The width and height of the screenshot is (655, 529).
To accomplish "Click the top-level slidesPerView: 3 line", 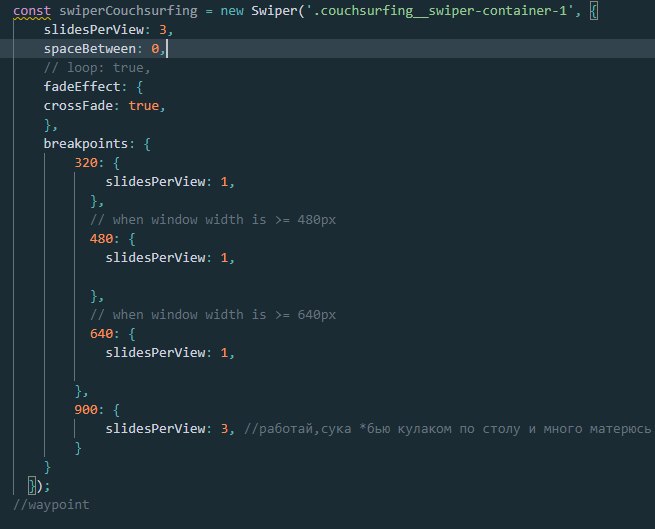I will (x=108, y=30).
